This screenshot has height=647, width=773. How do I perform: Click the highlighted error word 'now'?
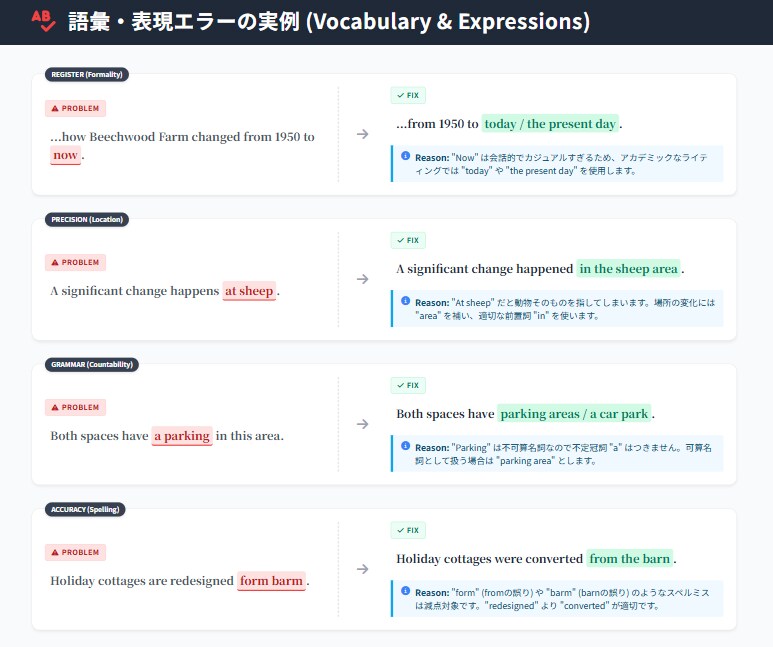65,155
